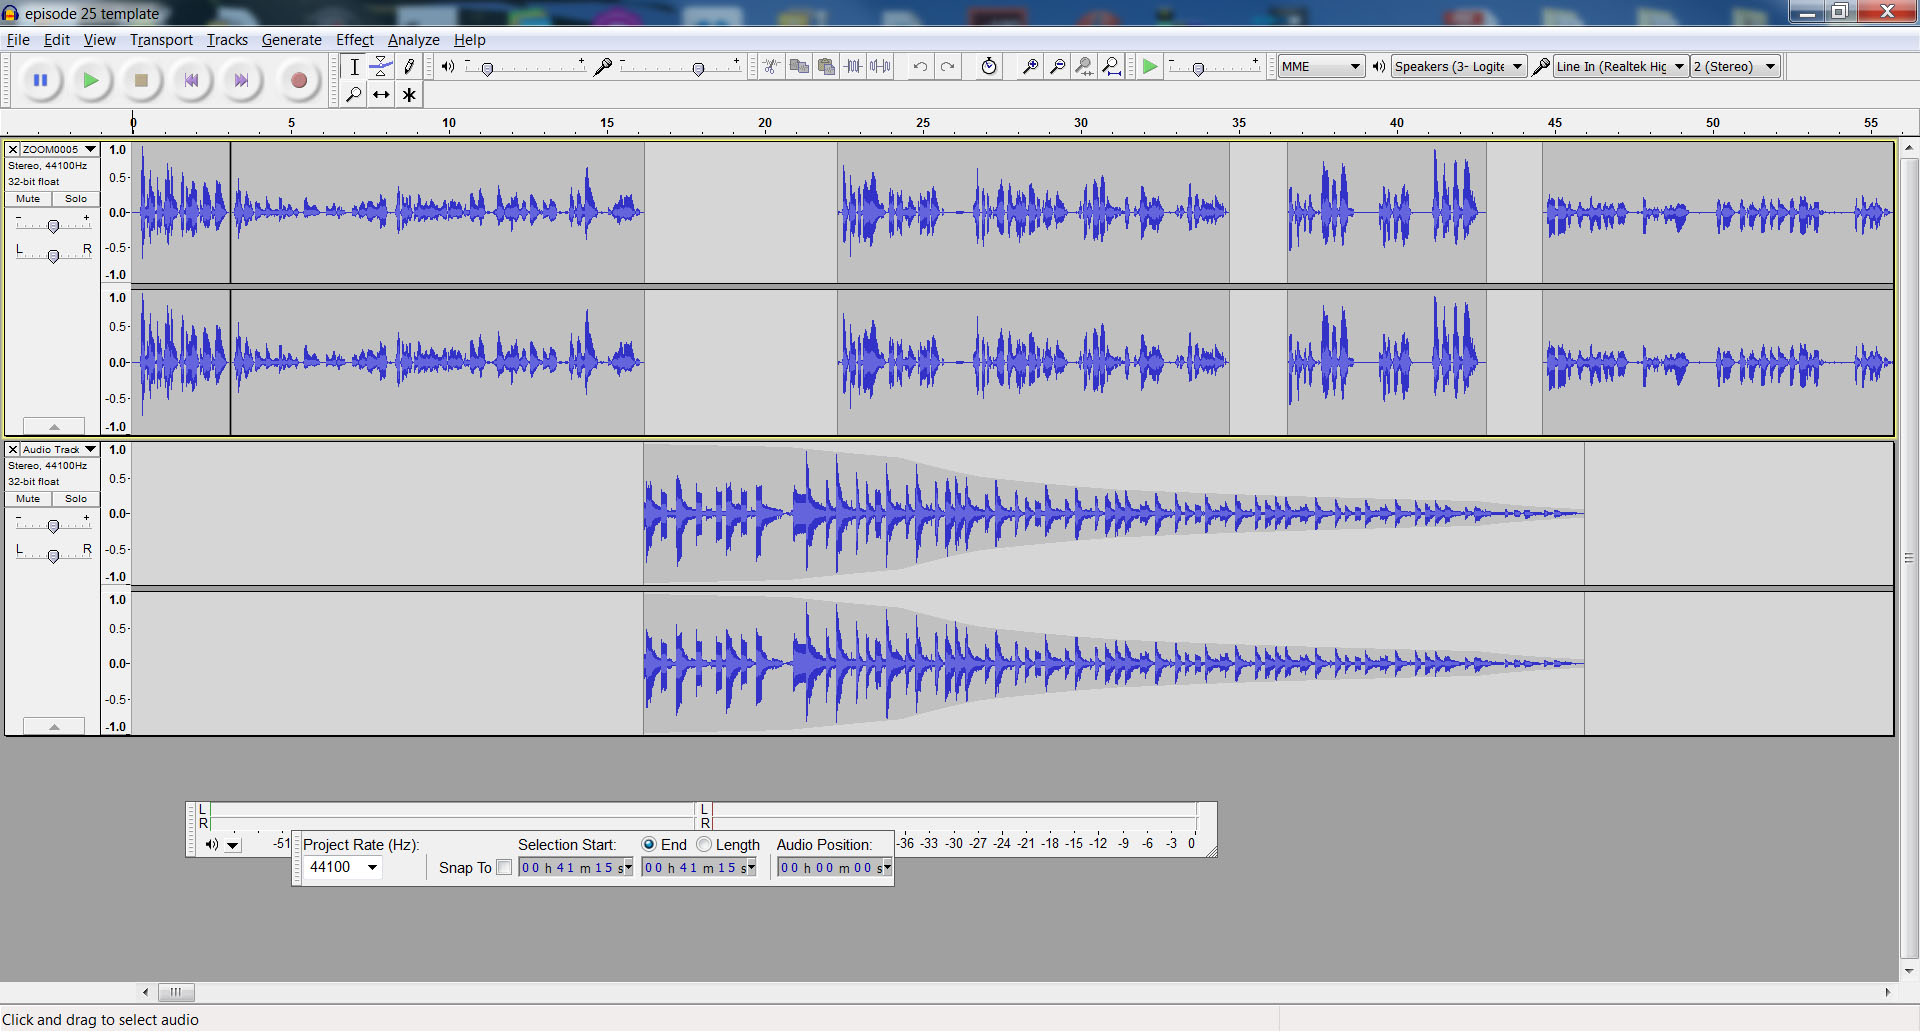Skip to start of project
Viewport: 1920px width, 1032px height.
[191, 81]
